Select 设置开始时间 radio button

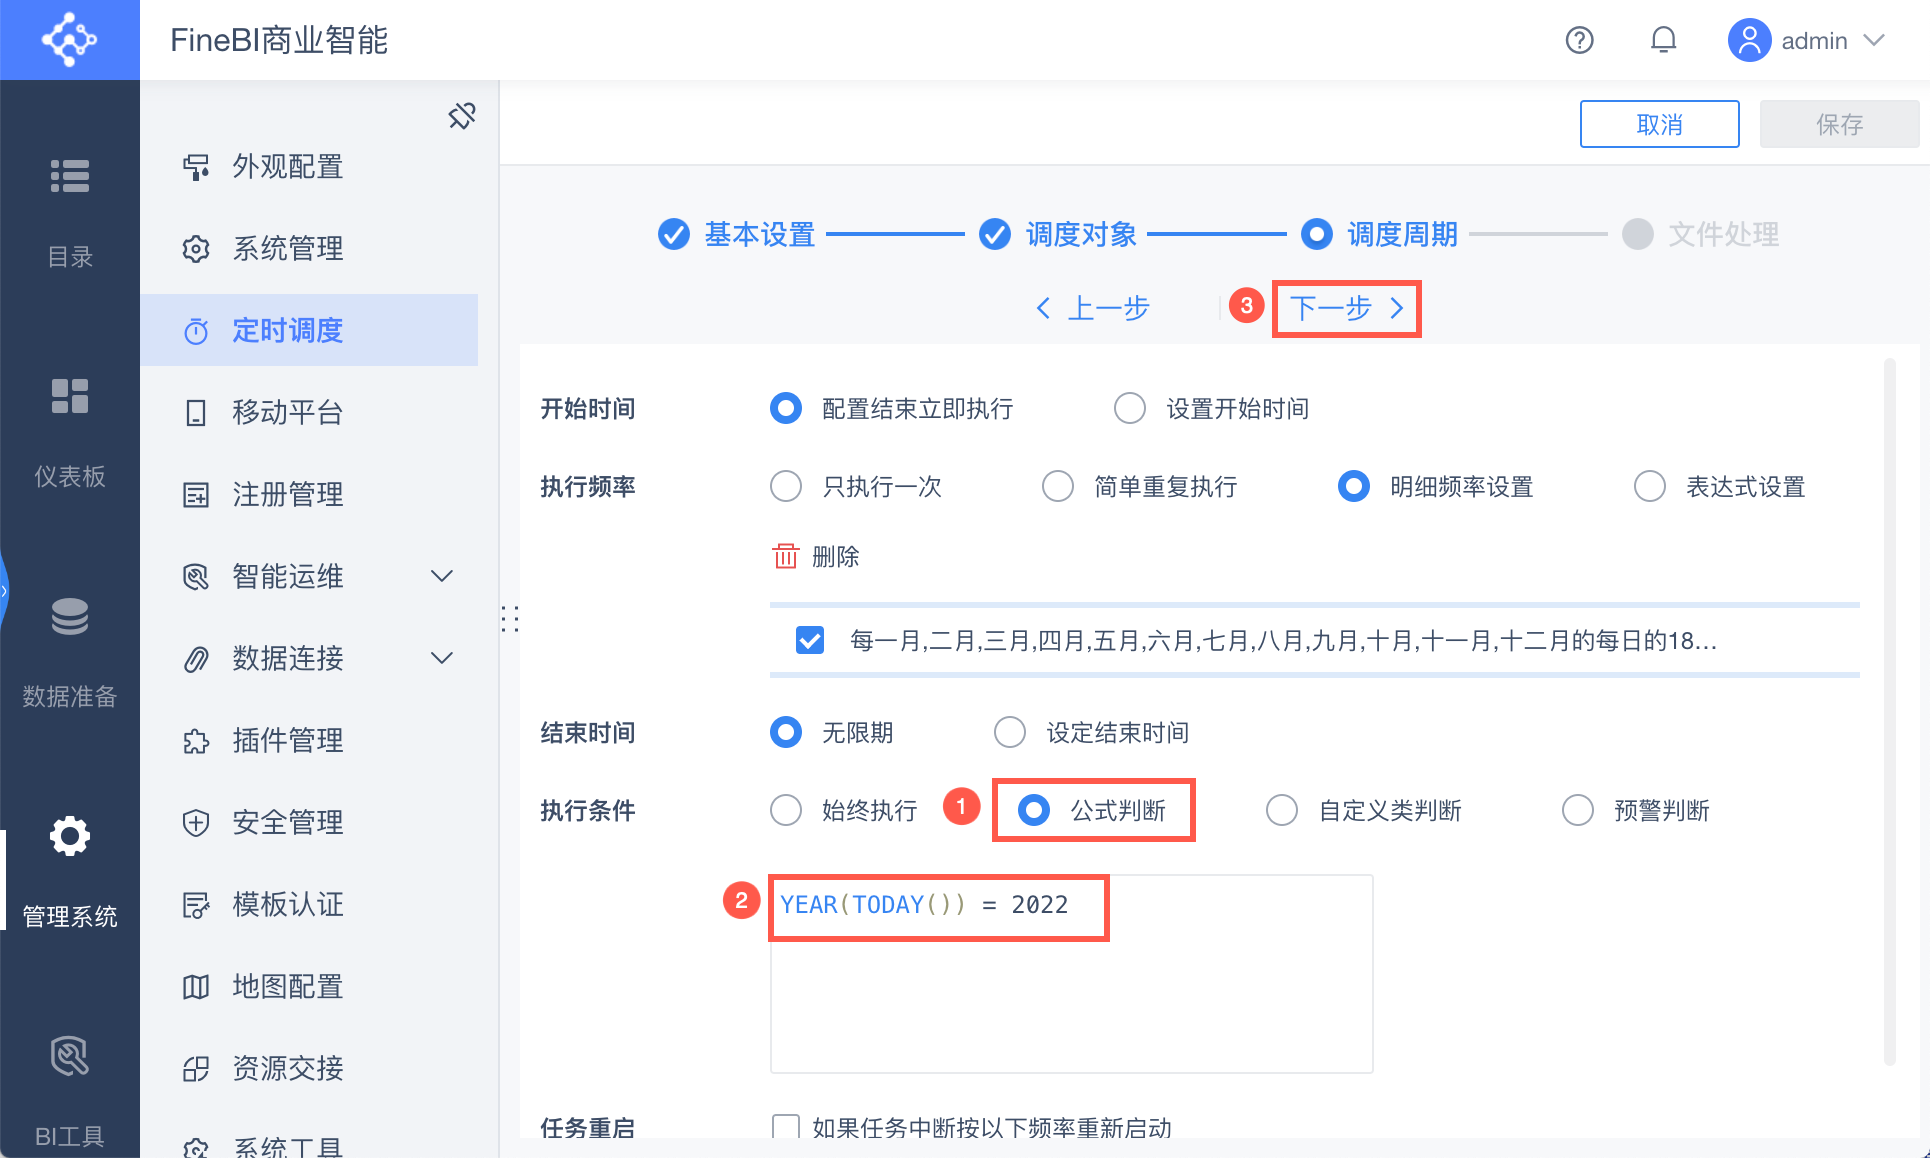click(1130, 408)
